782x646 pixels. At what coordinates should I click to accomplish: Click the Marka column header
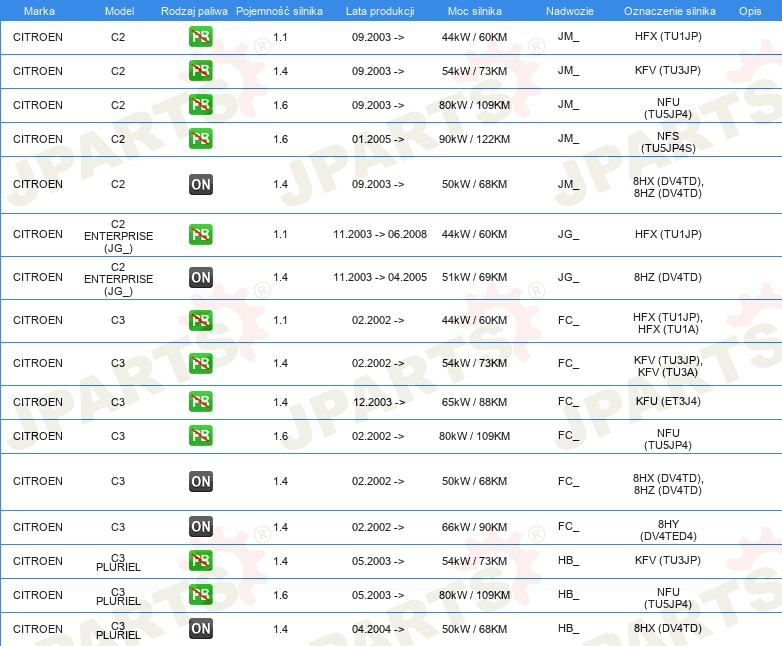[x=39, y=11]
